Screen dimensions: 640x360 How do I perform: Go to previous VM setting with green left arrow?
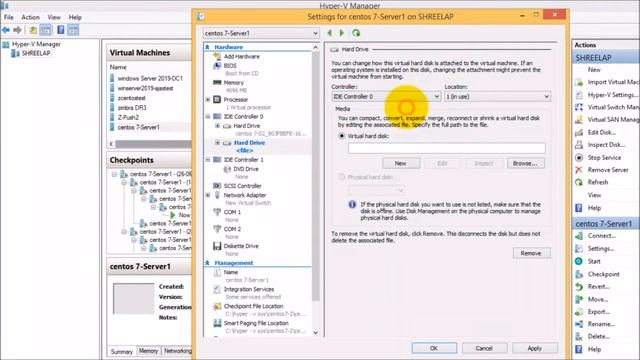(330, 33)
